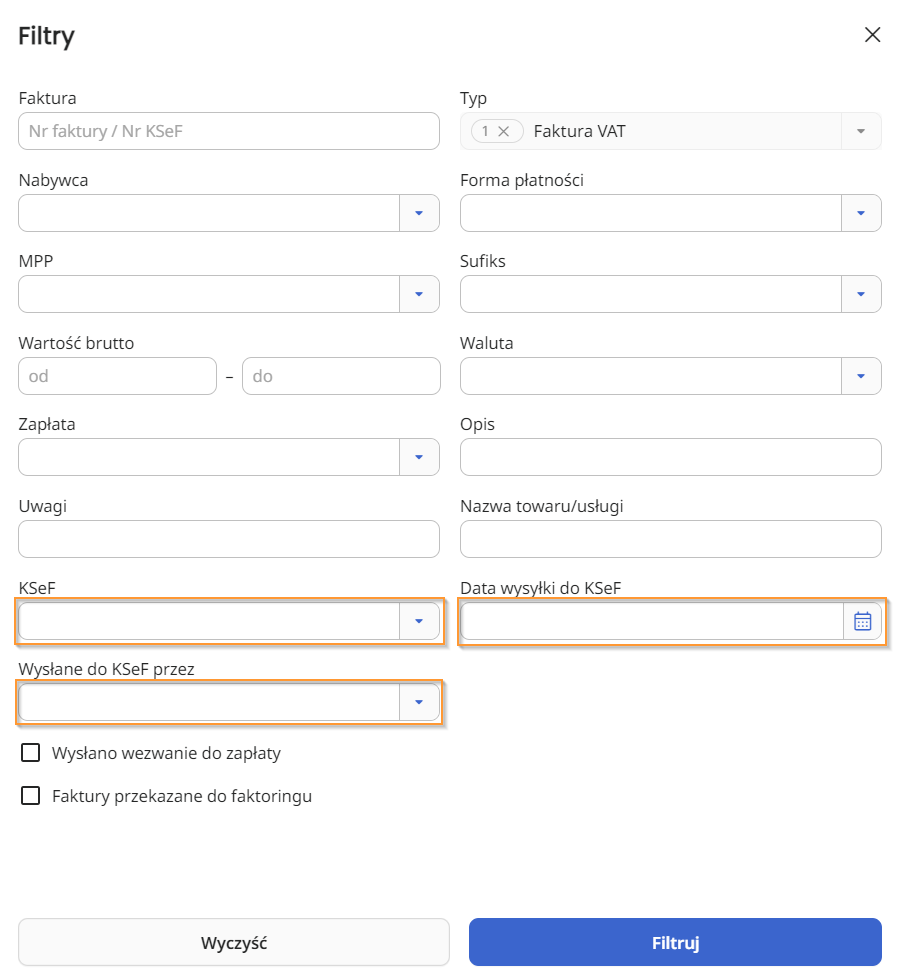Open the Waluta dropdown
The image size is (897, 976).
tap(861, 376)
